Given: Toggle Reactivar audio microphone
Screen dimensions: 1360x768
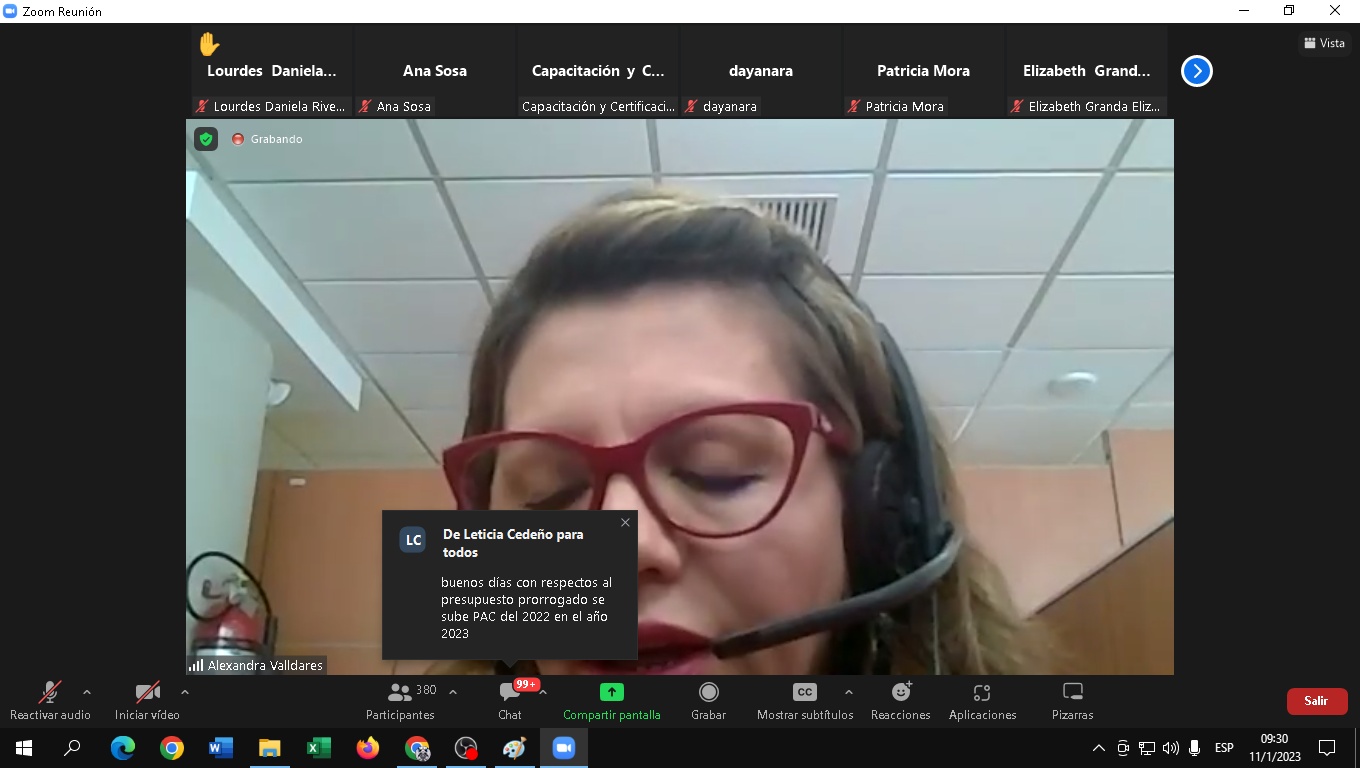Looking at the screenshot, I should pos(50,700).
